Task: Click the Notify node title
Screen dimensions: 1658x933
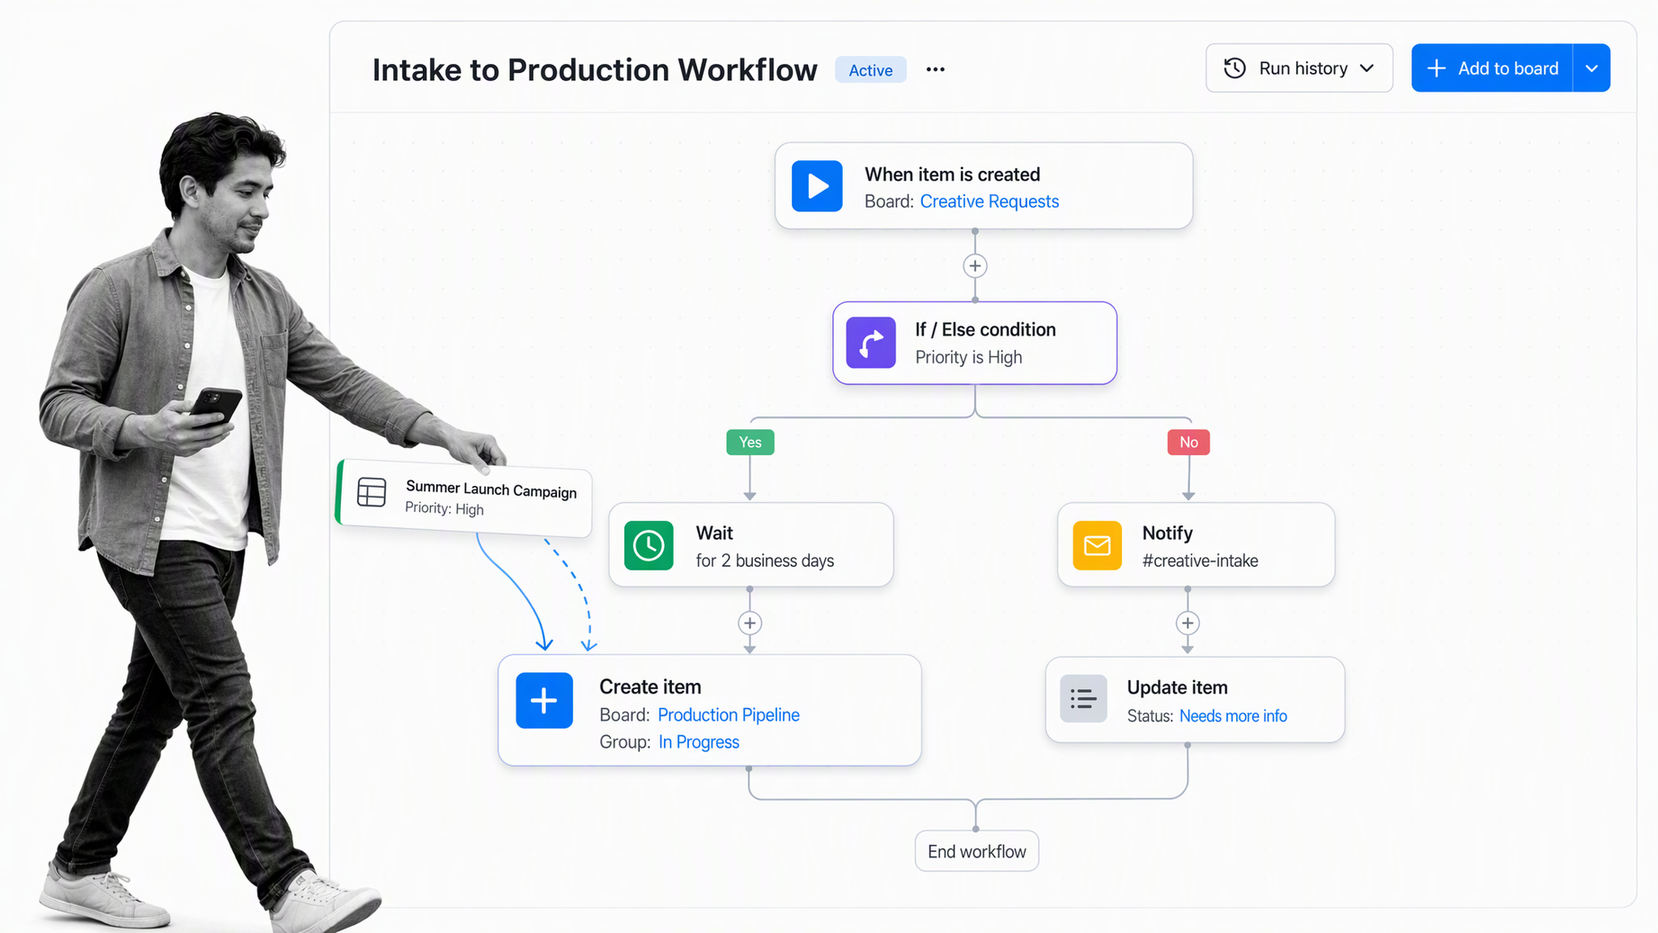Action: click(1167, 533)
